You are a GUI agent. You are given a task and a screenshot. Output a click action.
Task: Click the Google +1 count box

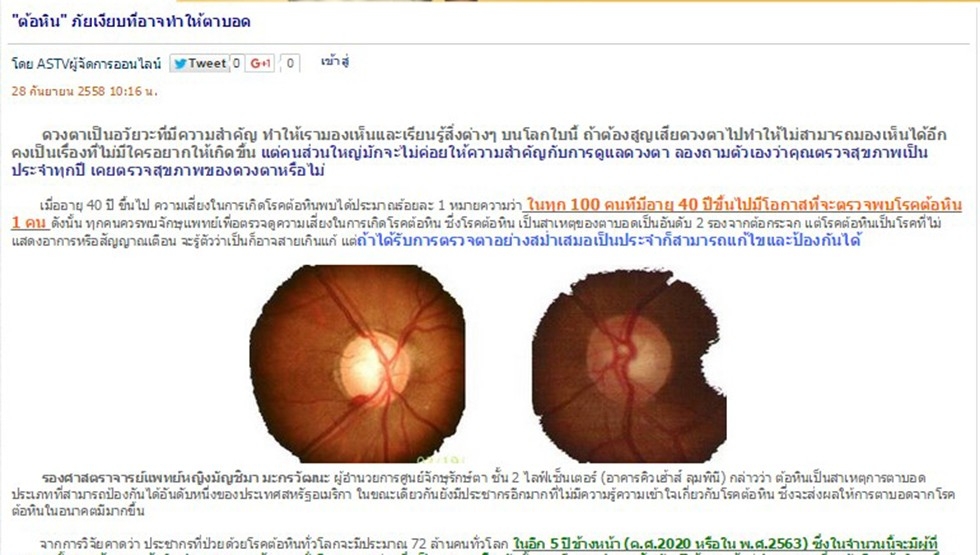tap(290, 63)
